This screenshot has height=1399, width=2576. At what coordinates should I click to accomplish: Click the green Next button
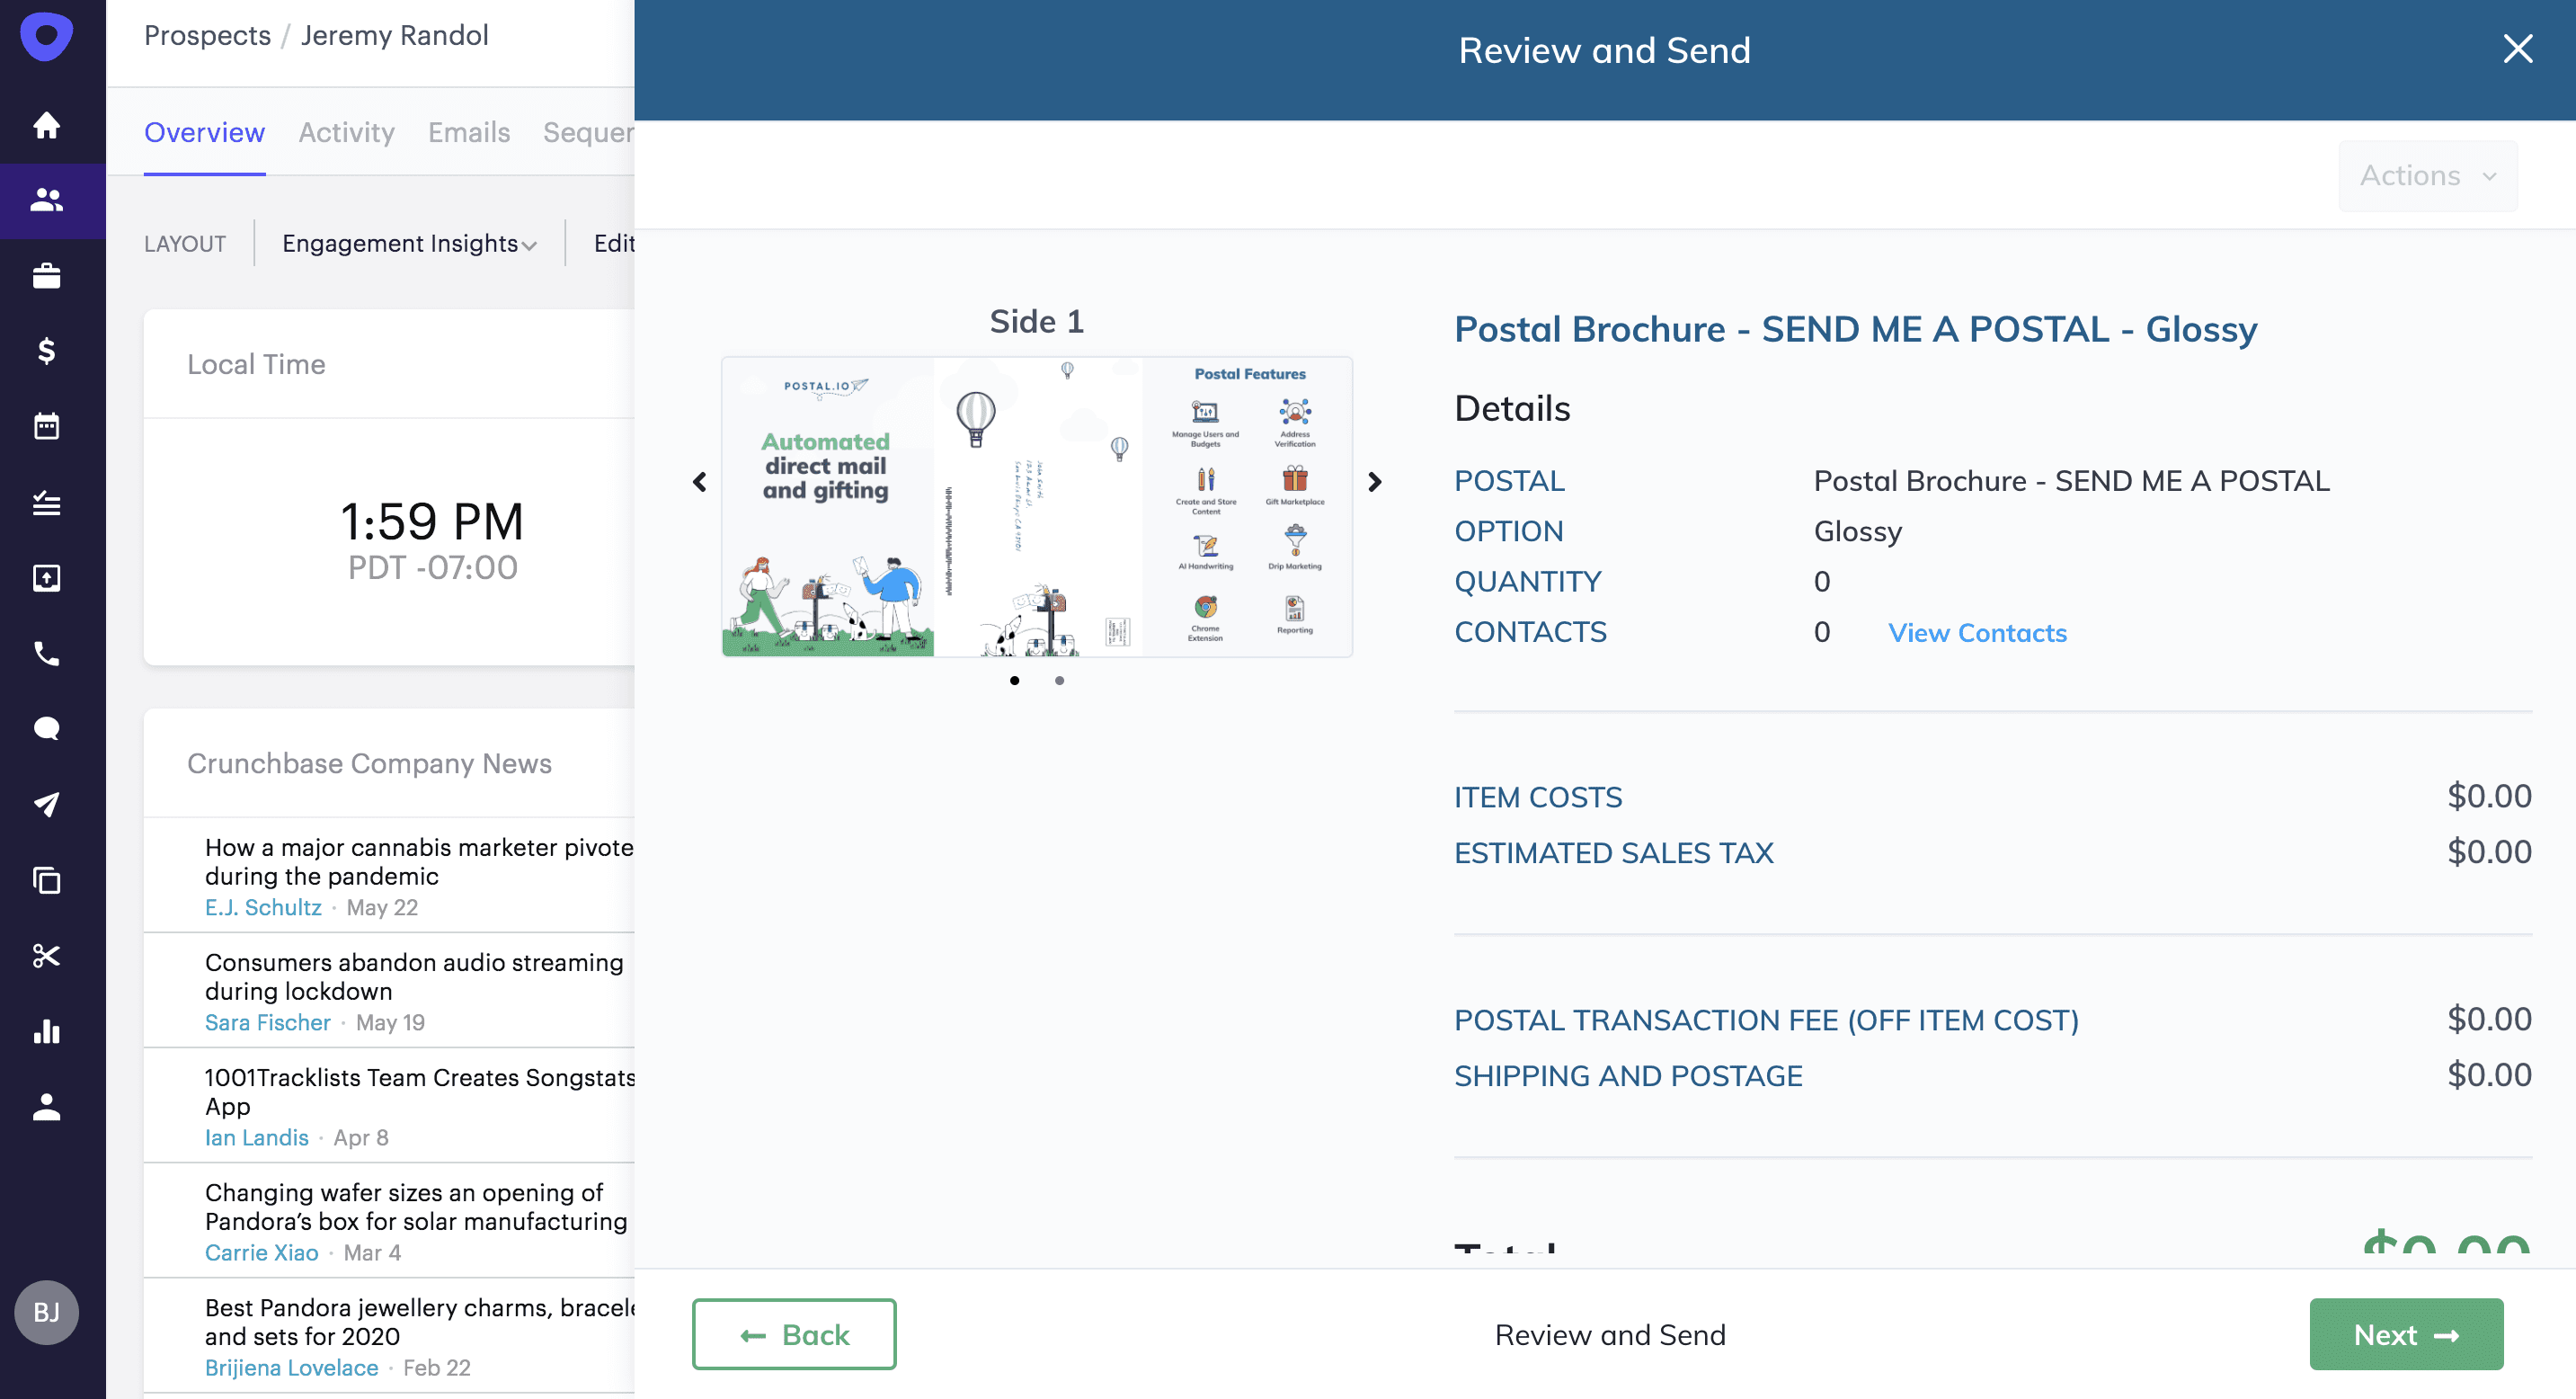pyautogui.click(x=2405, y=1334)
